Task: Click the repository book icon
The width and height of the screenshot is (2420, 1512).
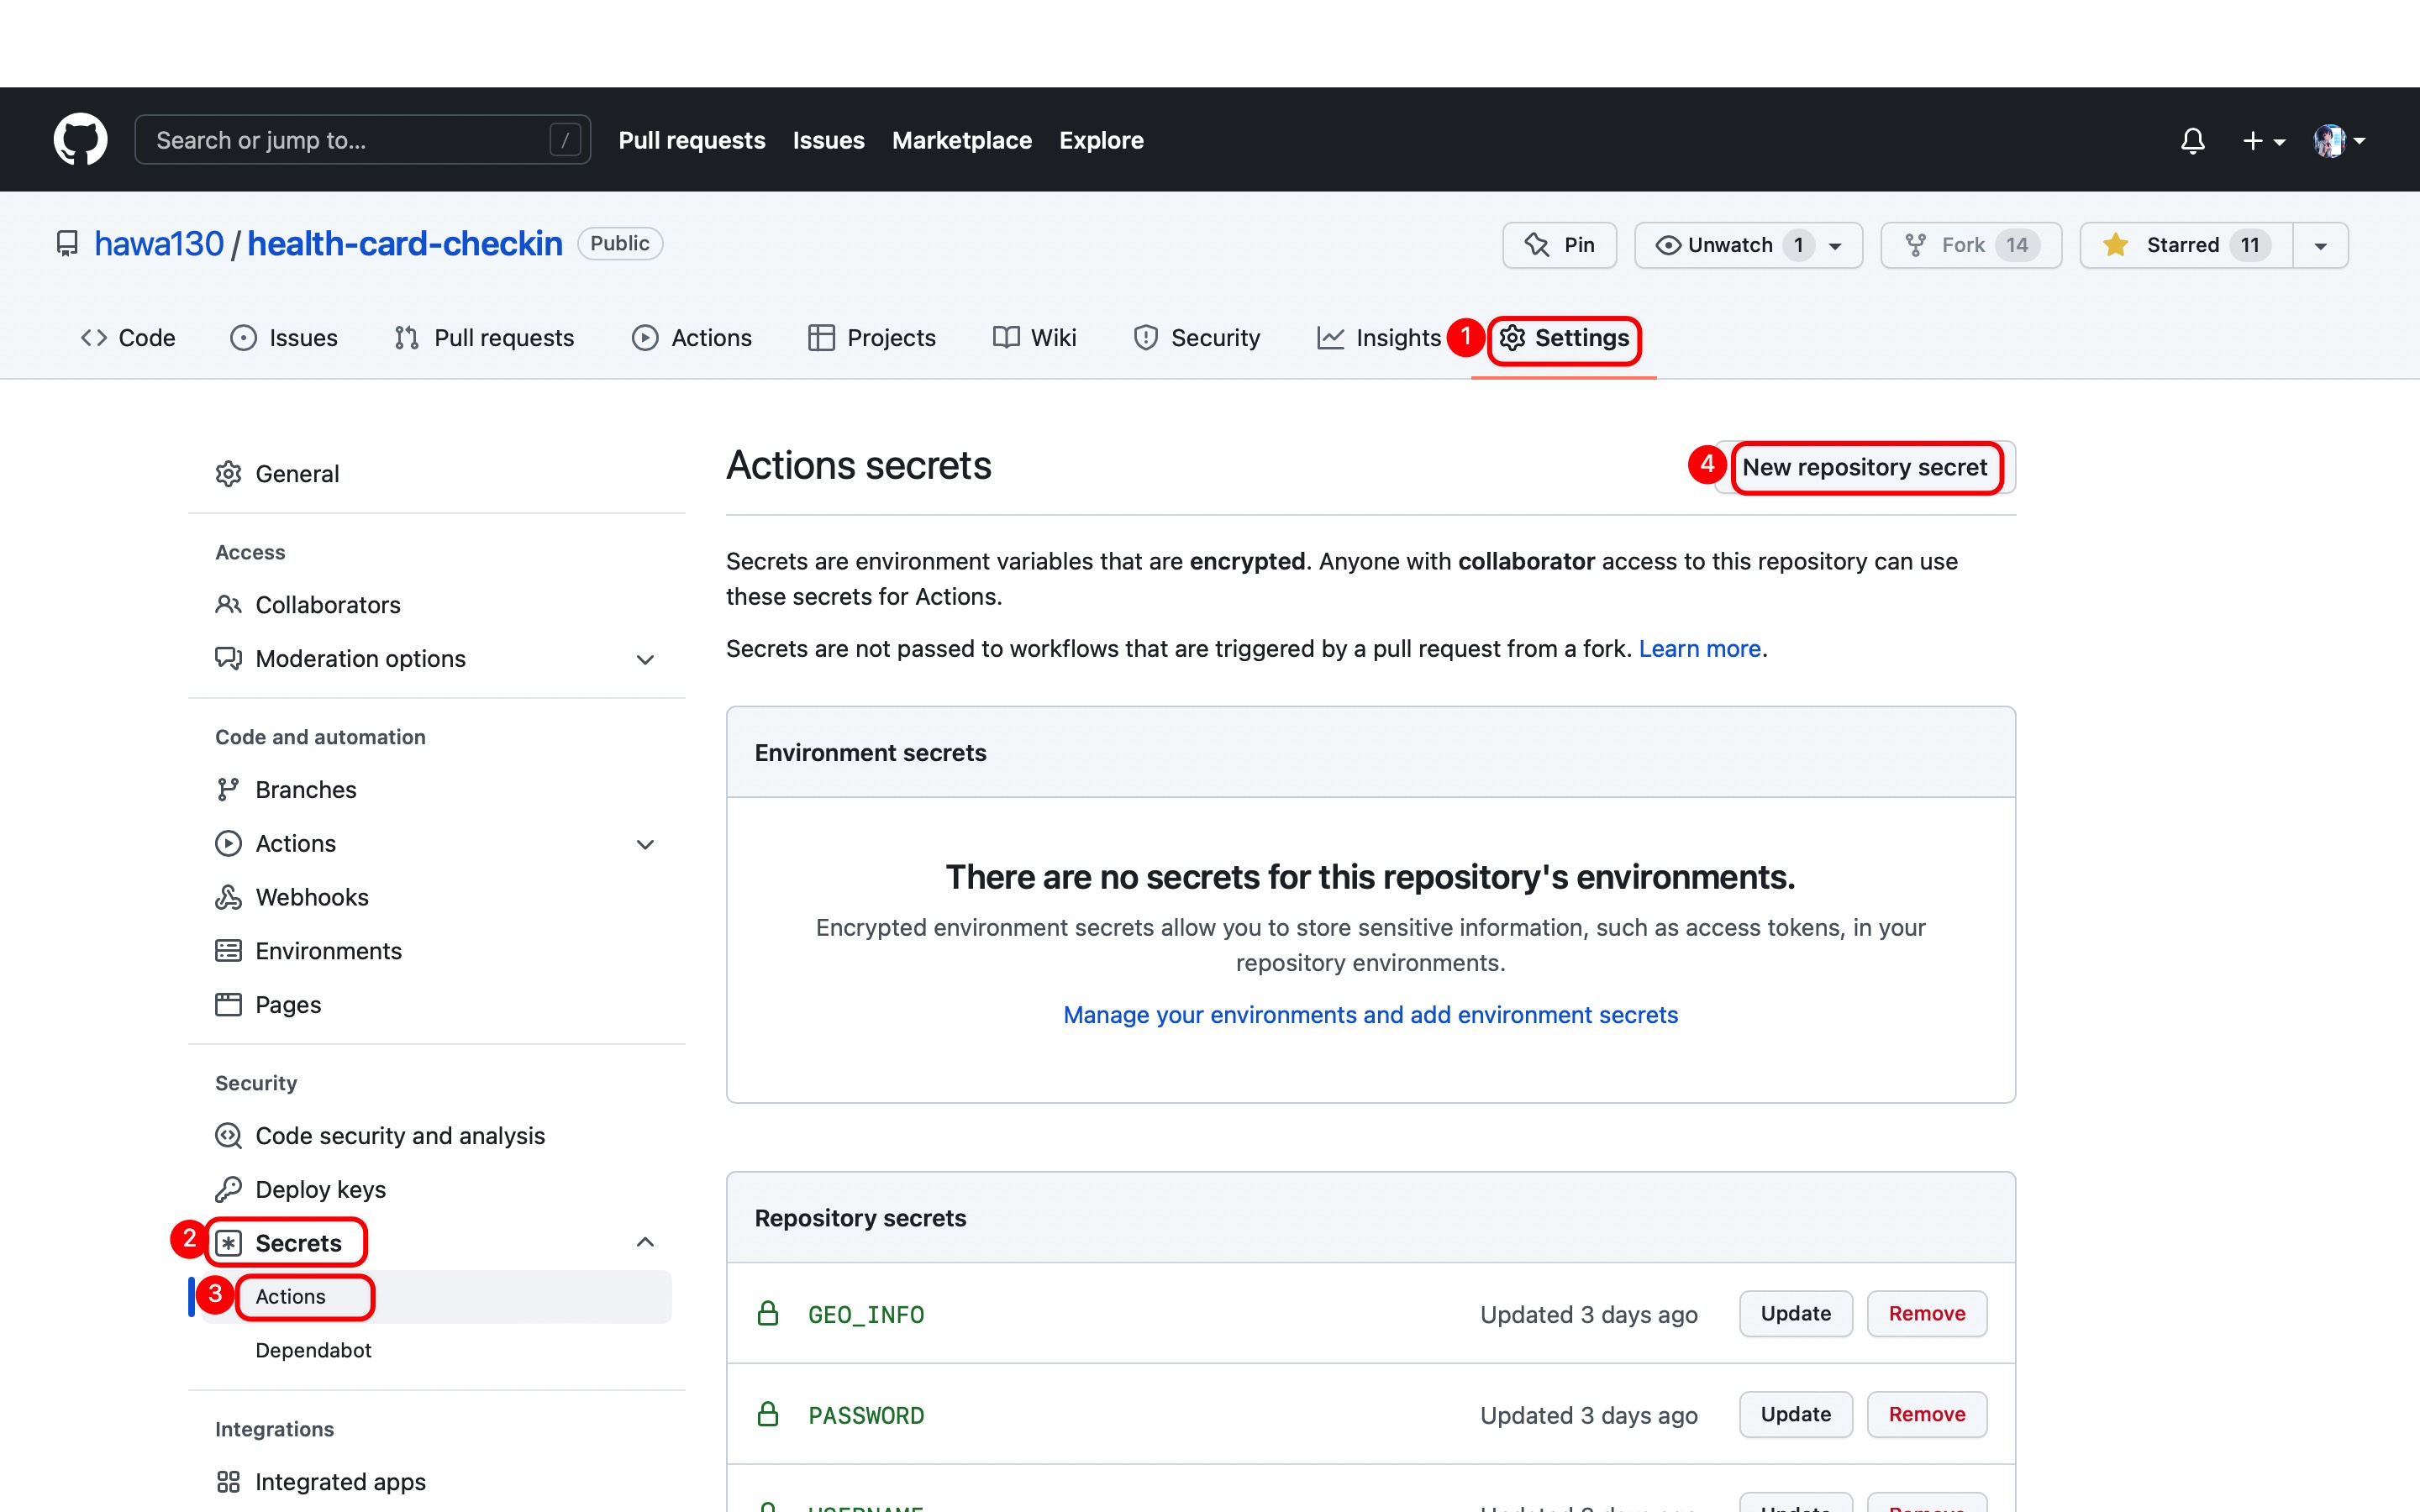Action: tap(67, 244)
